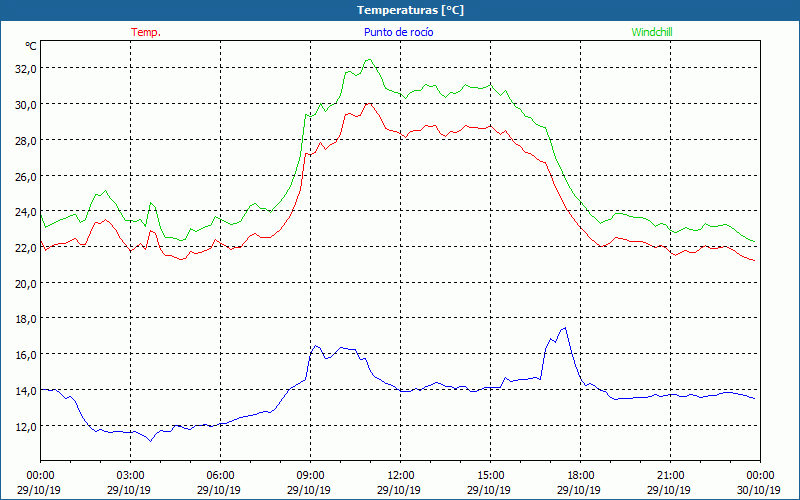Click the 12,0 y-axis value
The image size is (800, 500).
[x=26, y=426]
